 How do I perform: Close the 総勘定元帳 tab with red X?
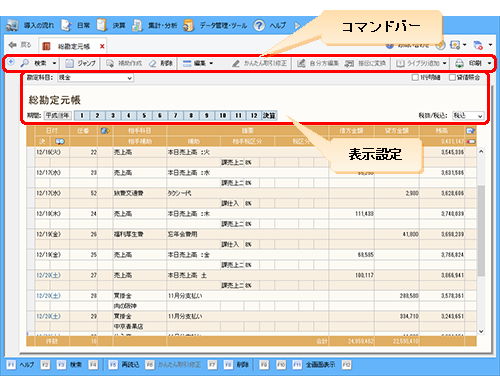(x=102, y=46)
